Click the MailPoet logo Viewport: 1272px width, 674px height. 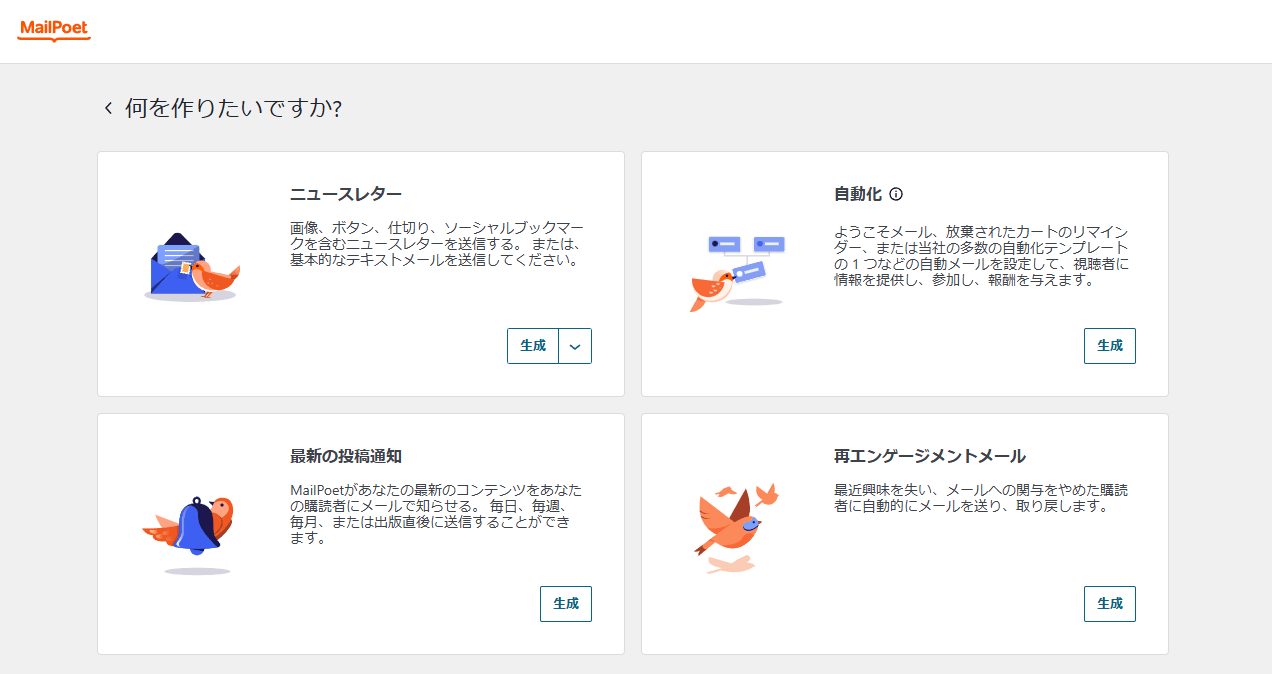[54, 31]
